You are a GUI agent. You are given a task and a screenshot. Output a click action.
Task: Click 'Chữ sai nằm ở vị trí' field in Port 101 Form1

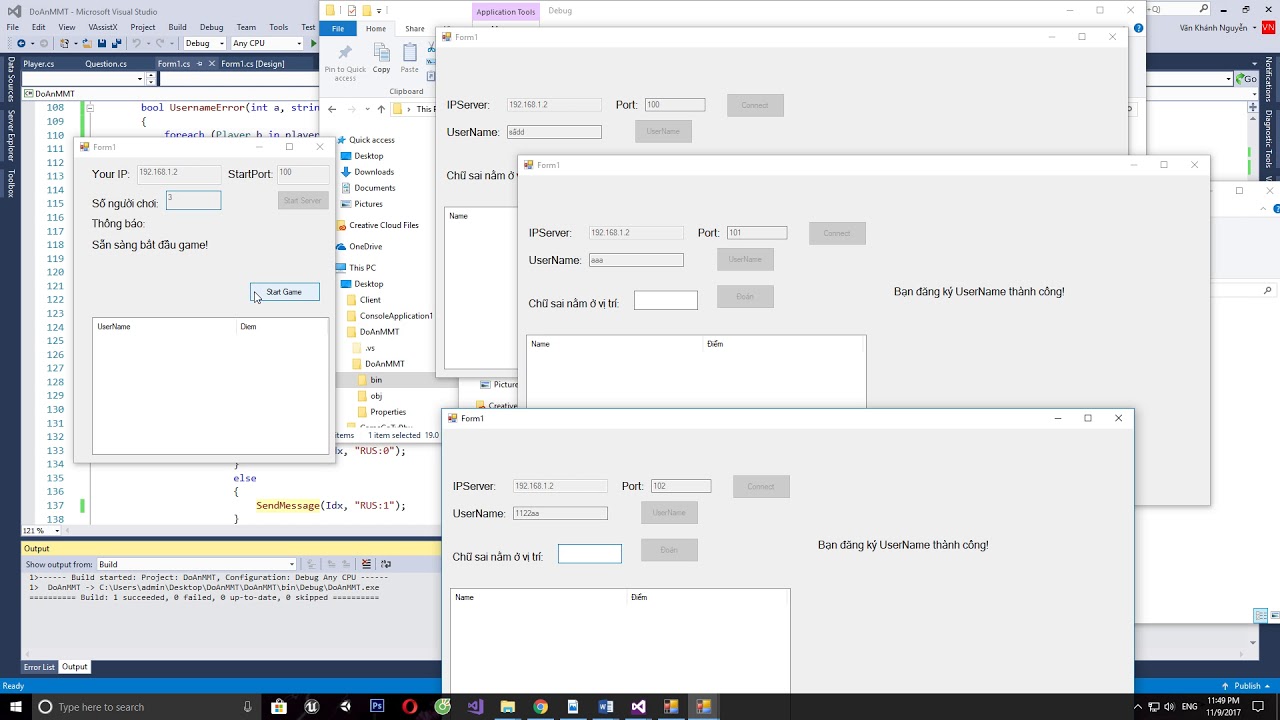(x=666, y=300)
